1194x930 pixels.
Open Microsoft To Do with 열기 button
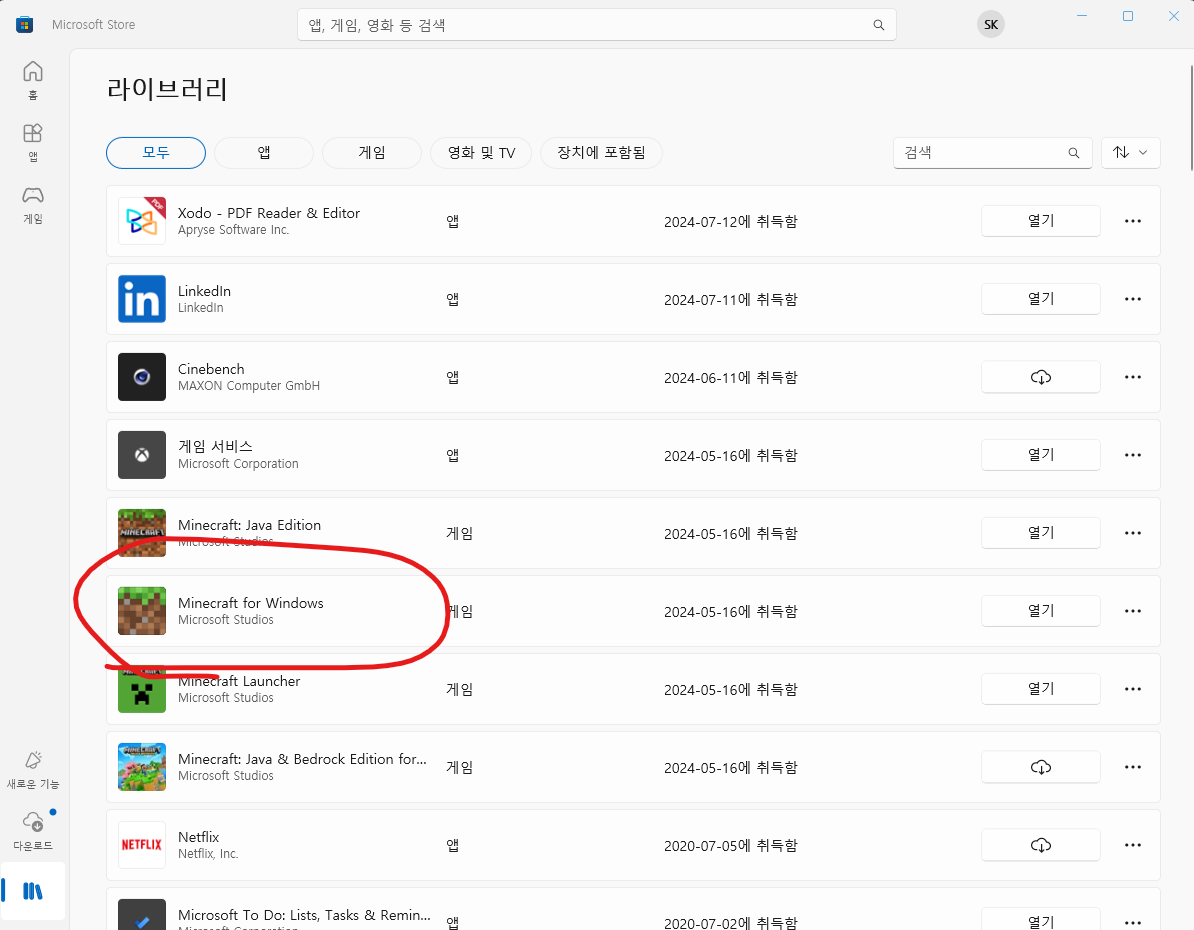(1040, 920)
